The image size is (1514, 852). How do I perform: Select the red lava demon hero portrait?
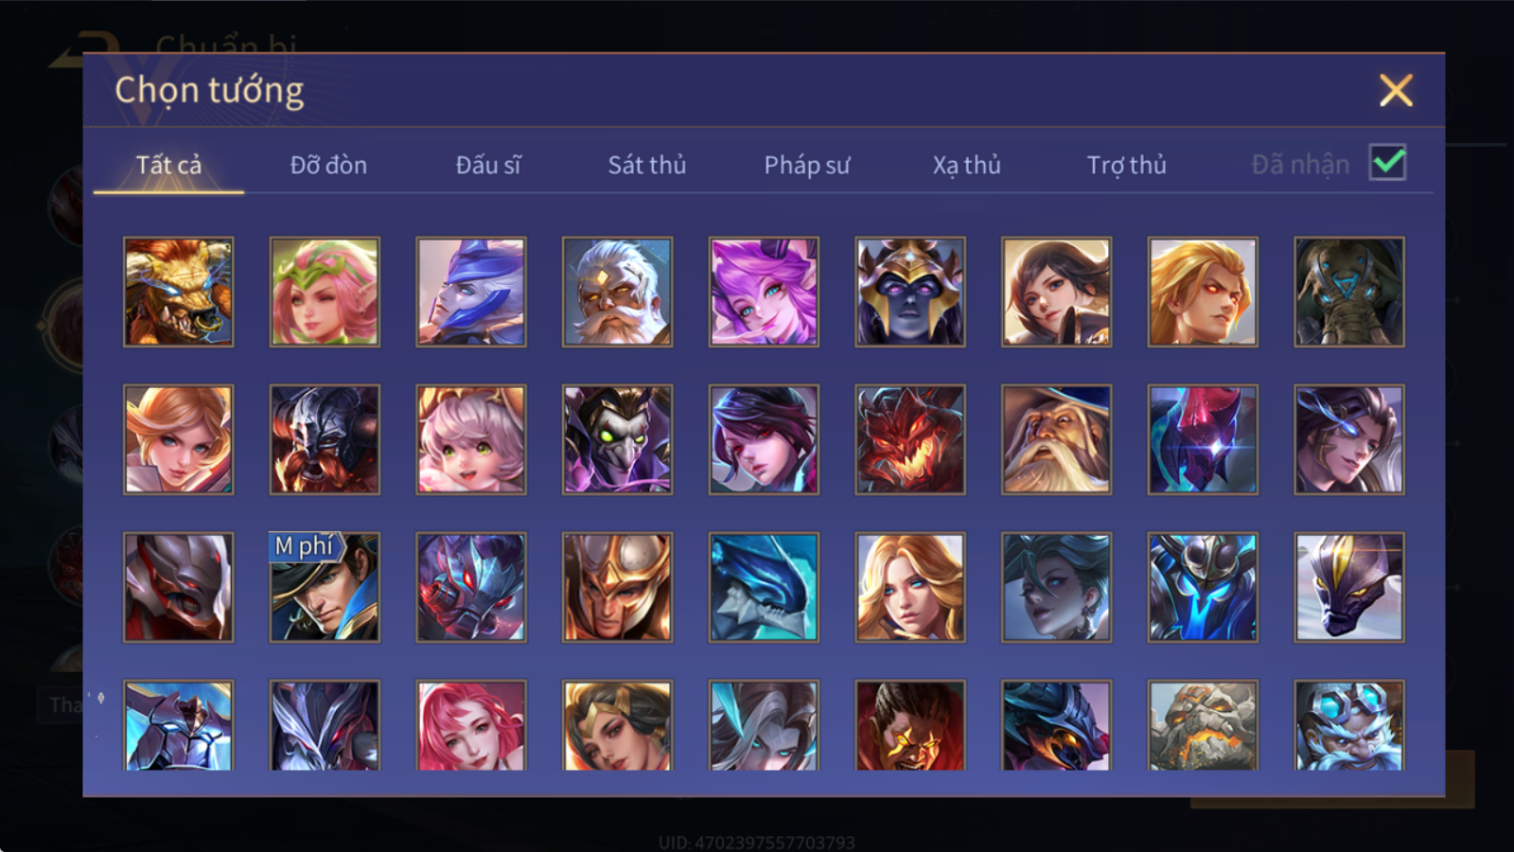click(910, 440)
